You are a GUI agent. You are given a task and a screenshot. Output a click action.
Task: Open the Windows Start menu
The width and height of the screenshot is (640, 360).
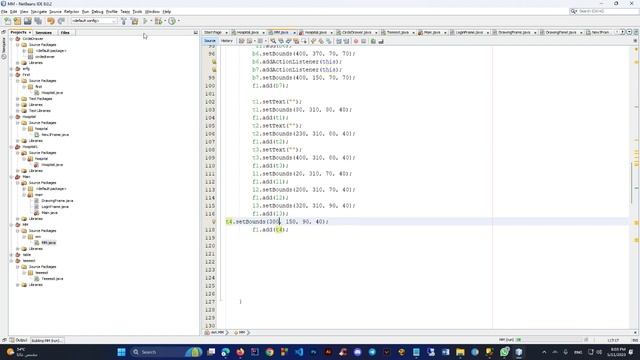click(121, 352)
